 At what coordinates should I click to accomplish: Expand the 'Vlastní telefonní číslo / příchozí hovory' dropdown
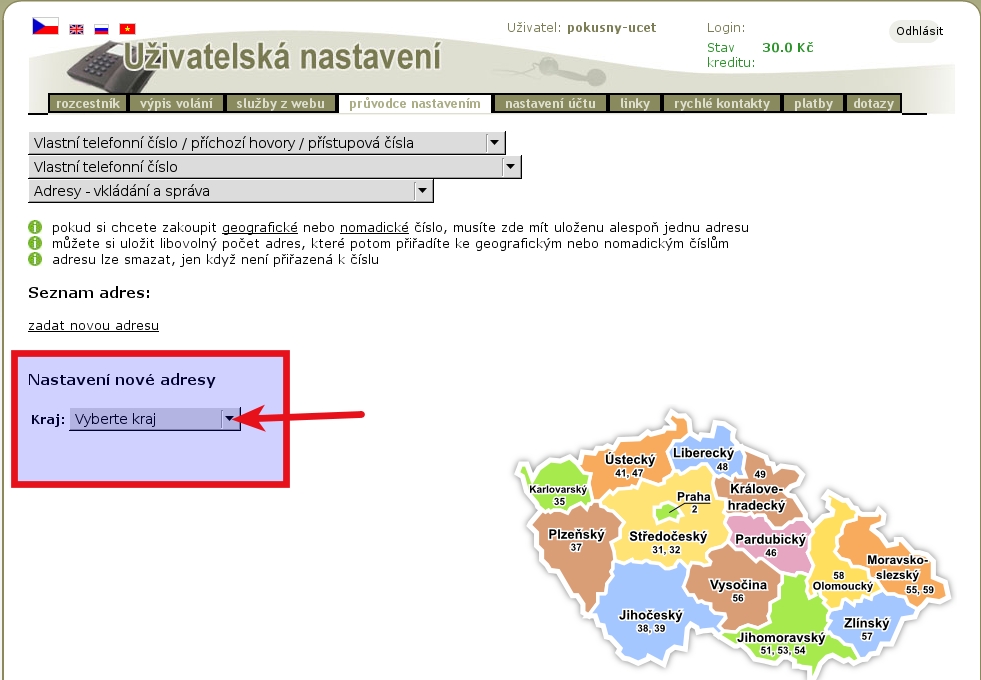point(267,143)
